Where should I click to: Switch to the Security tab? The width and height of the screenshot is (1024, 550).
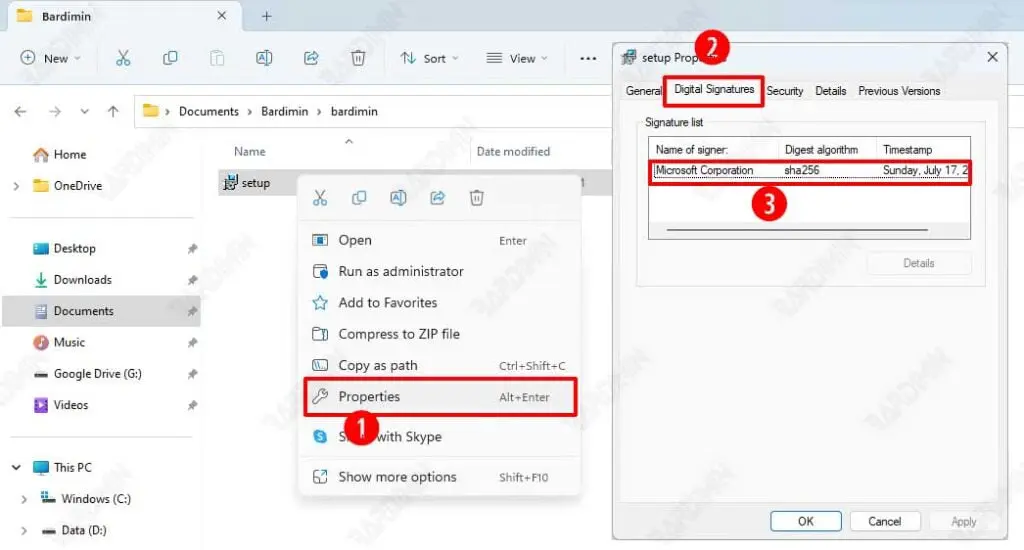point(784,91)
